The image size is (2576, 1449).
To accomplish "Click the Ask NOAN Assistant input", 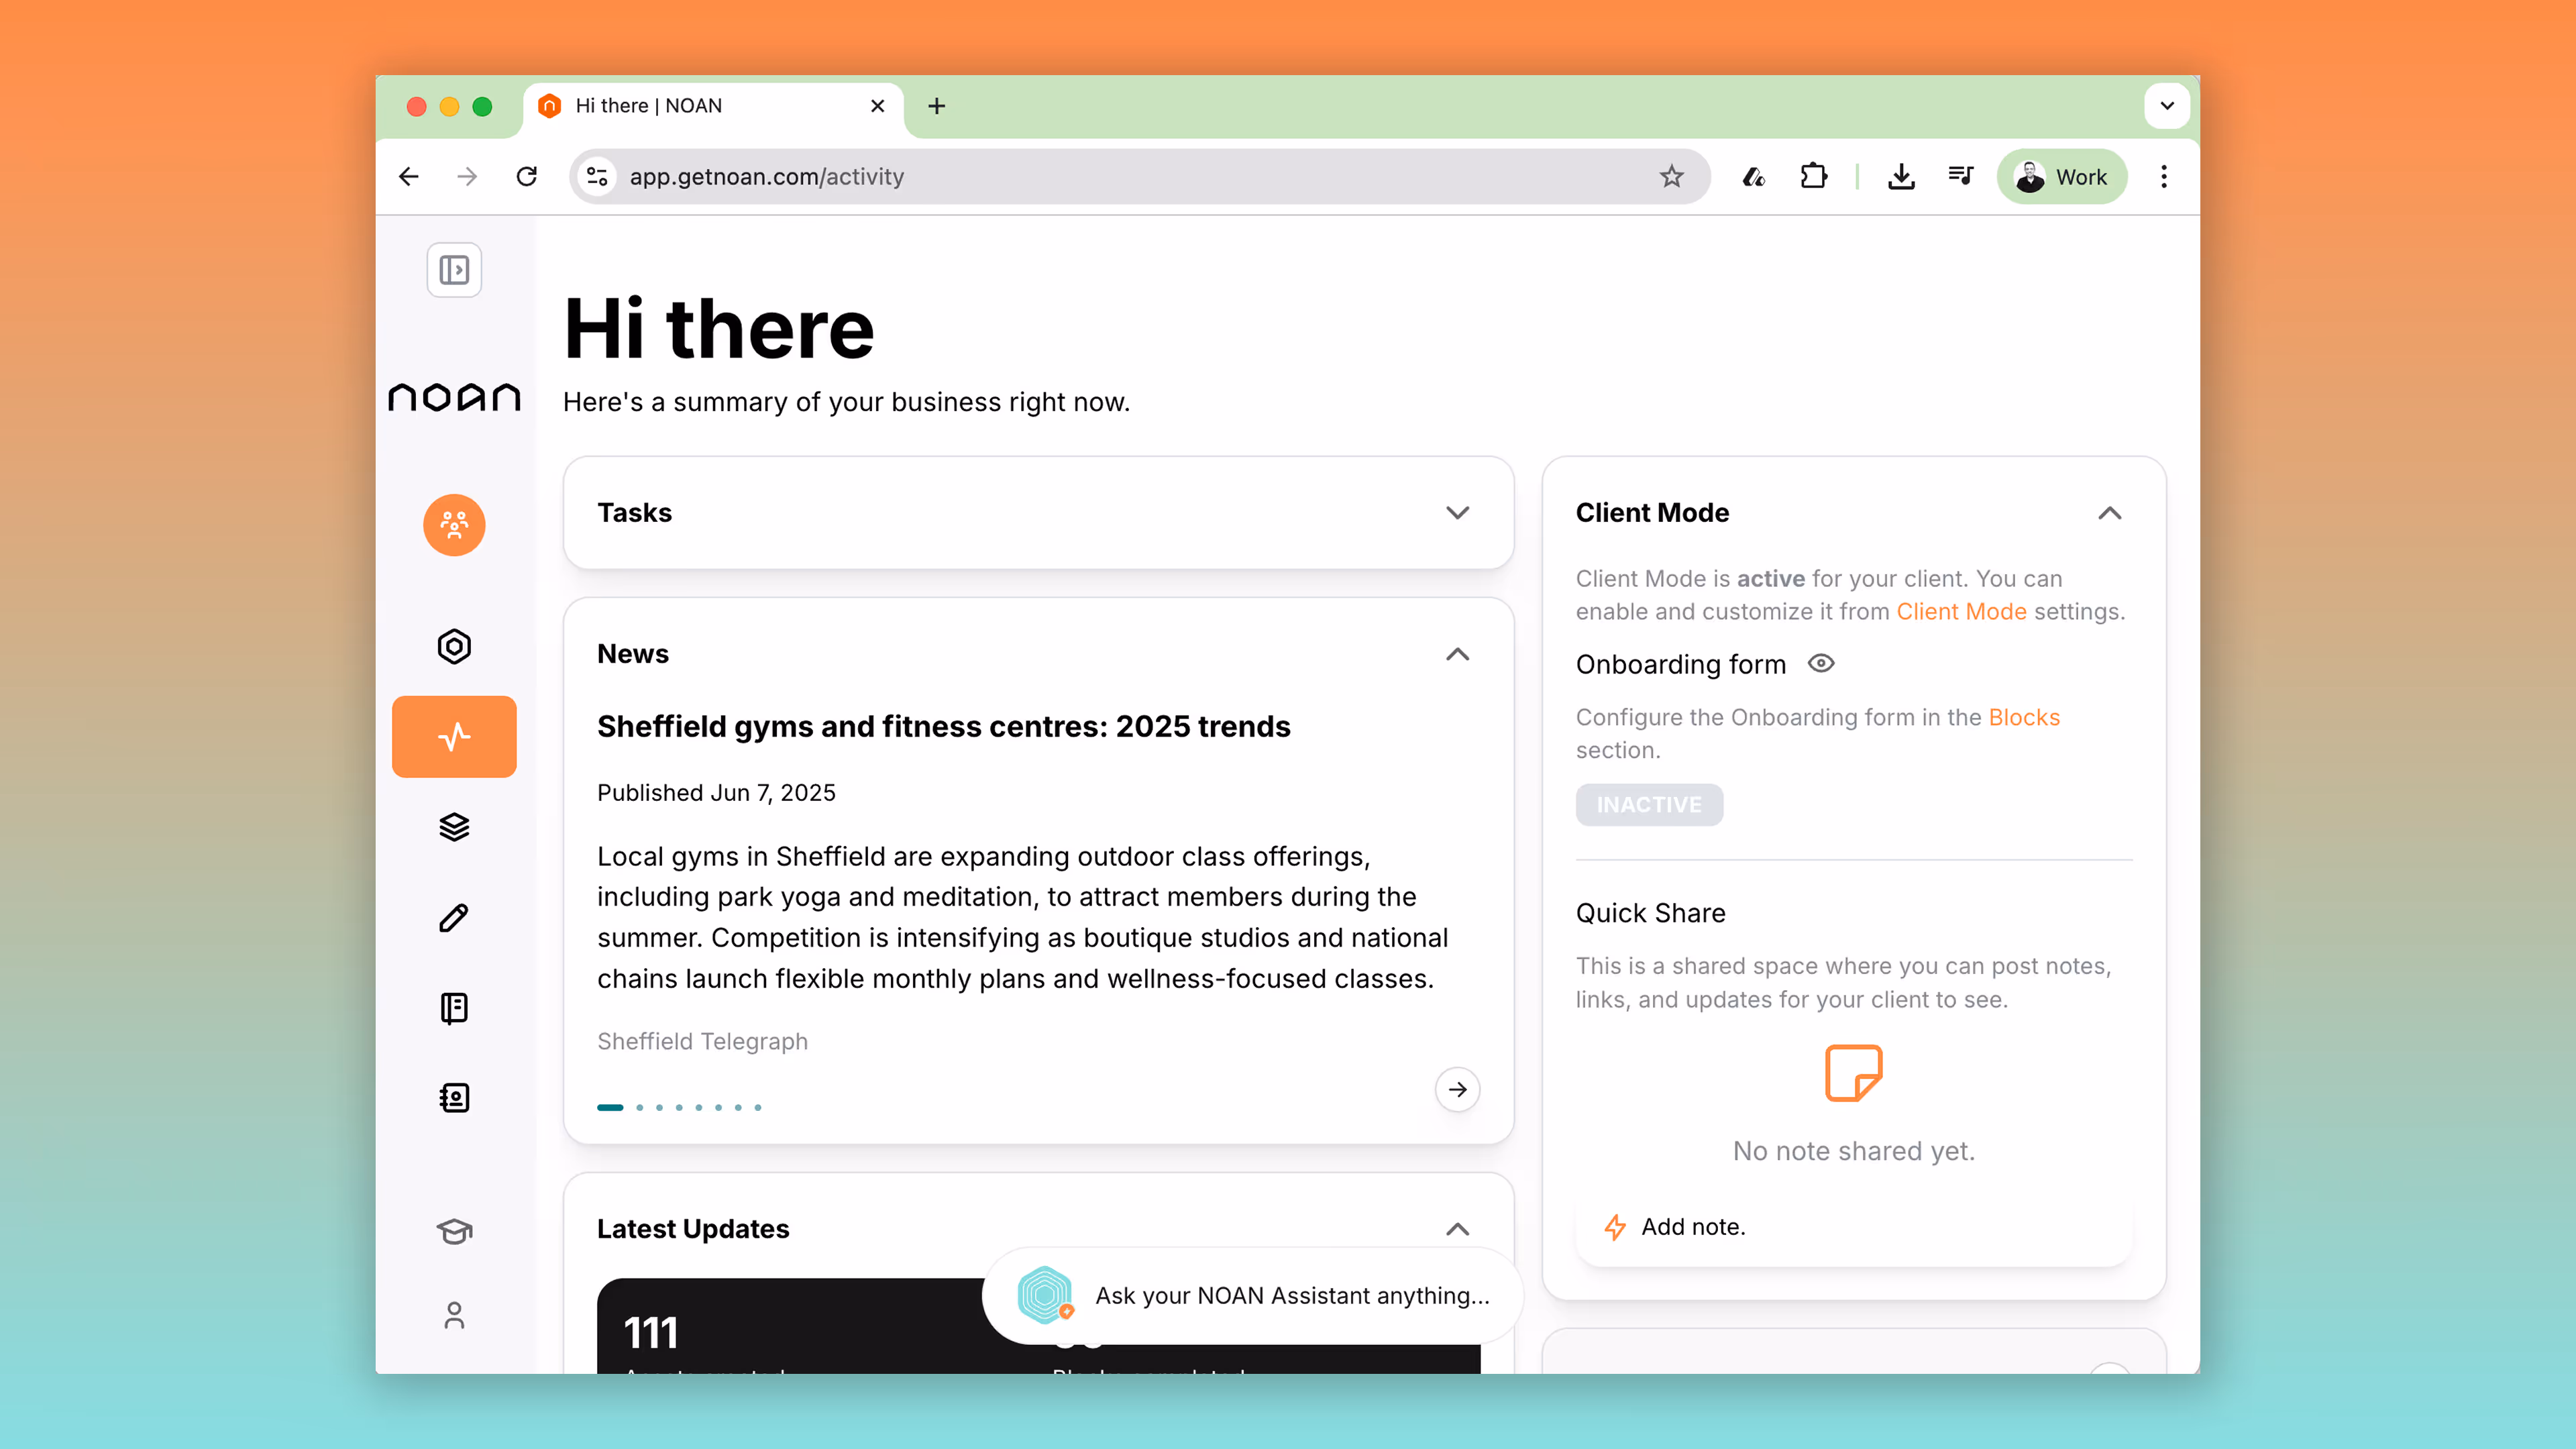I will click(1253, 1295).
